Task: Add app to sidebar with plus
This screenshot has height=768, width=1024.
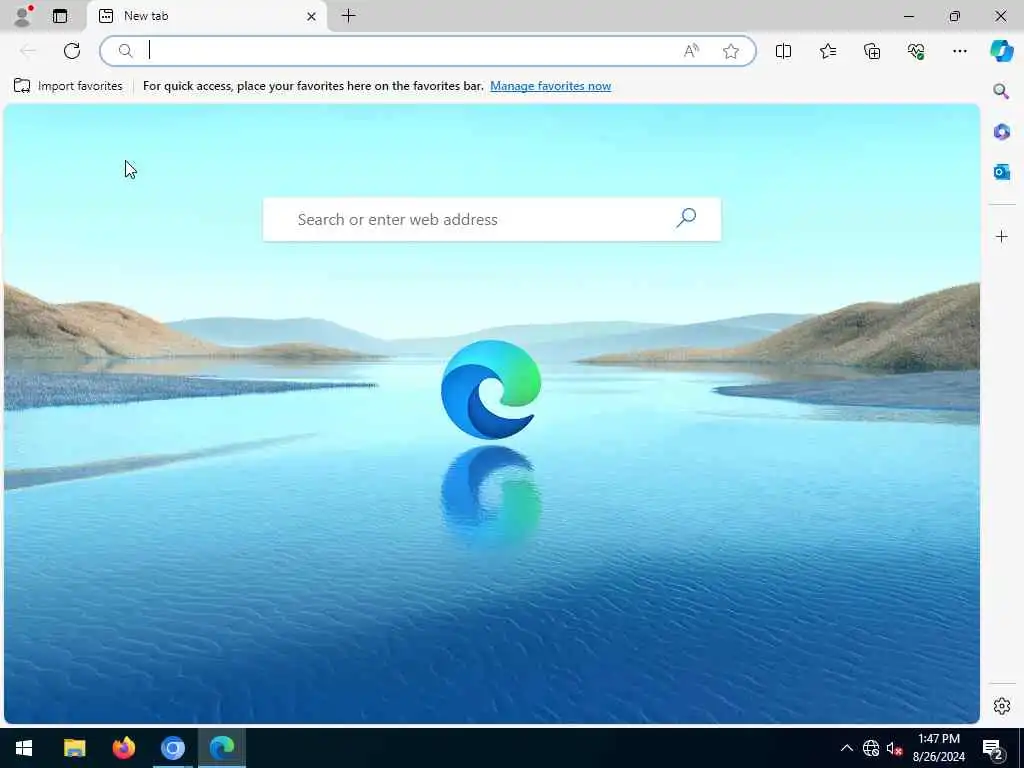Action: pos(1002,236)
